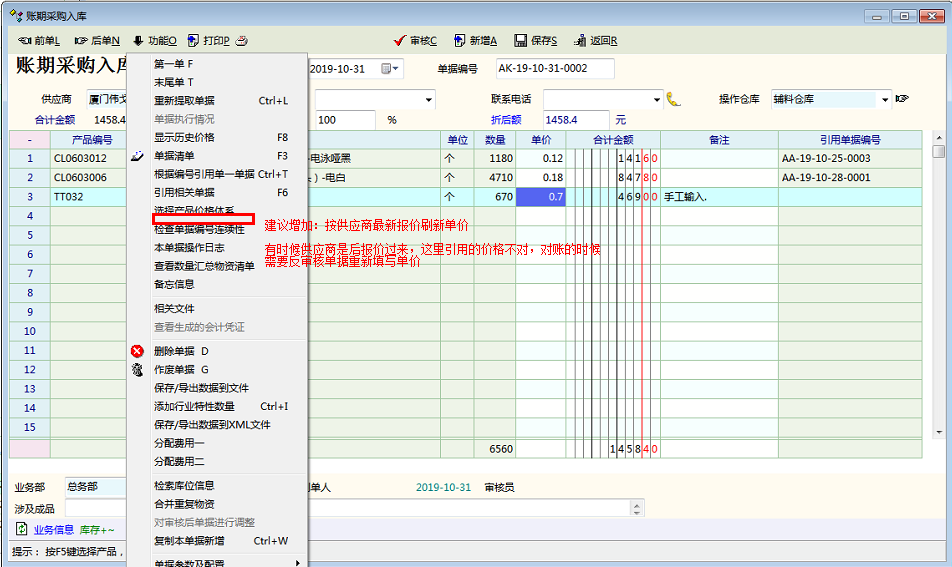952x567 pixels.
Task: Click the pointing hand icon beside 操作仓库
Action: (902, 99)
